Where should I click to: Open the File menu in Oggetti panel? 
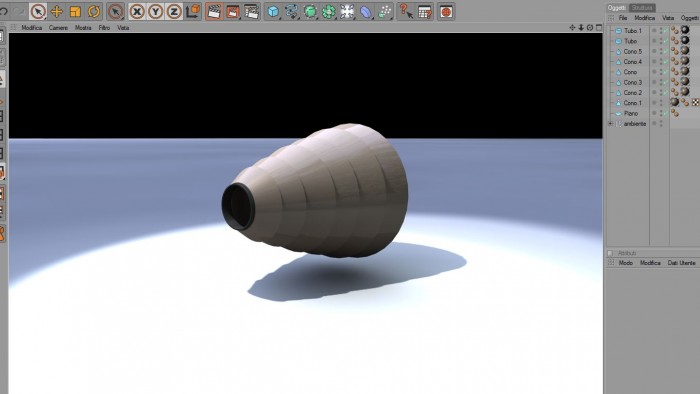pyautogui.click(x=623, y=18)
